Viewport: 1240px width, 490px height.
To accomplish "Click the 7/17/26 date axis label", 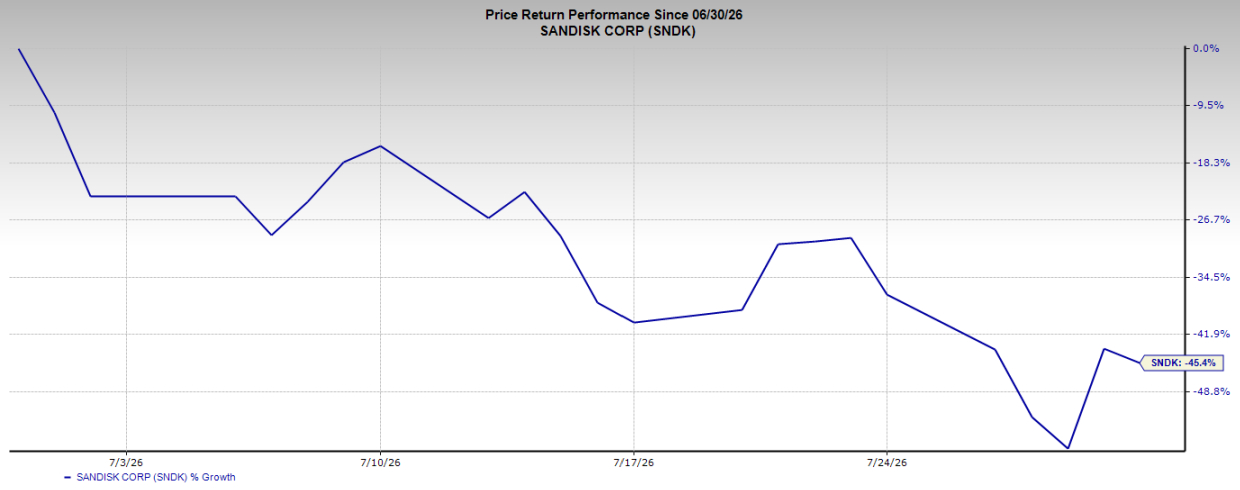I will (634, 462).
